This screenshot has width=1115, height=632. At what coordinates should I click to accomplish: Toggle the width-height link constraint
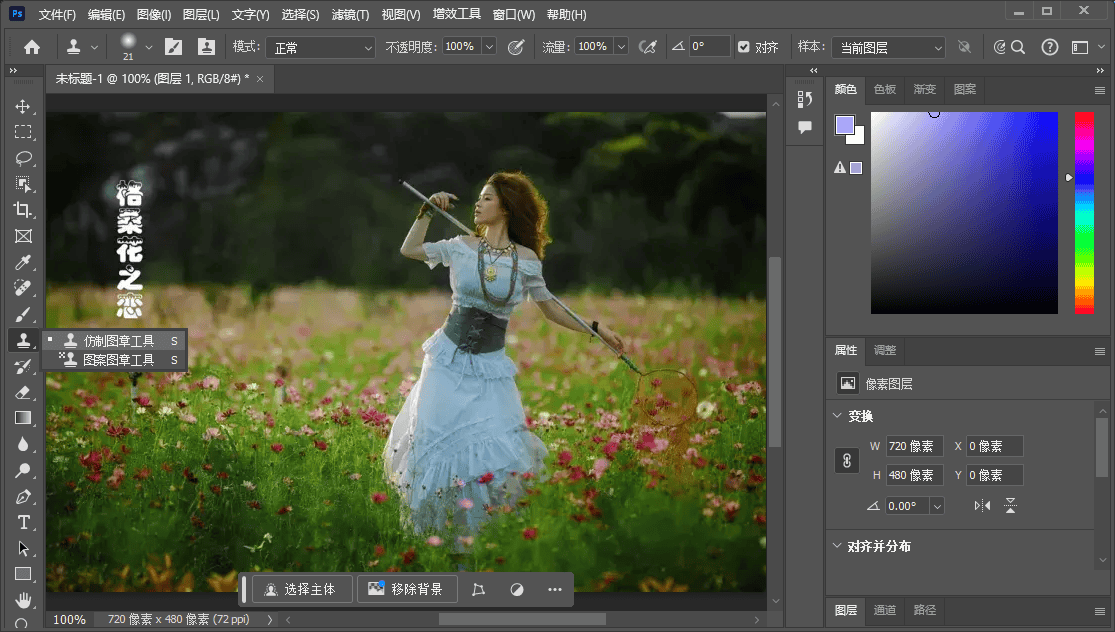[846, 461]
